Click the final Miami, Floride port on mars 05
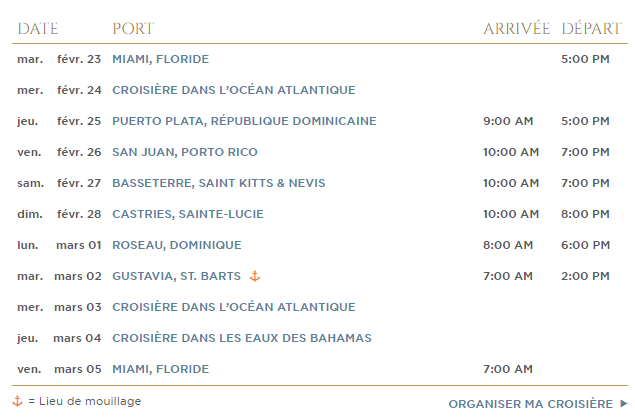 [x=160, y=369]
